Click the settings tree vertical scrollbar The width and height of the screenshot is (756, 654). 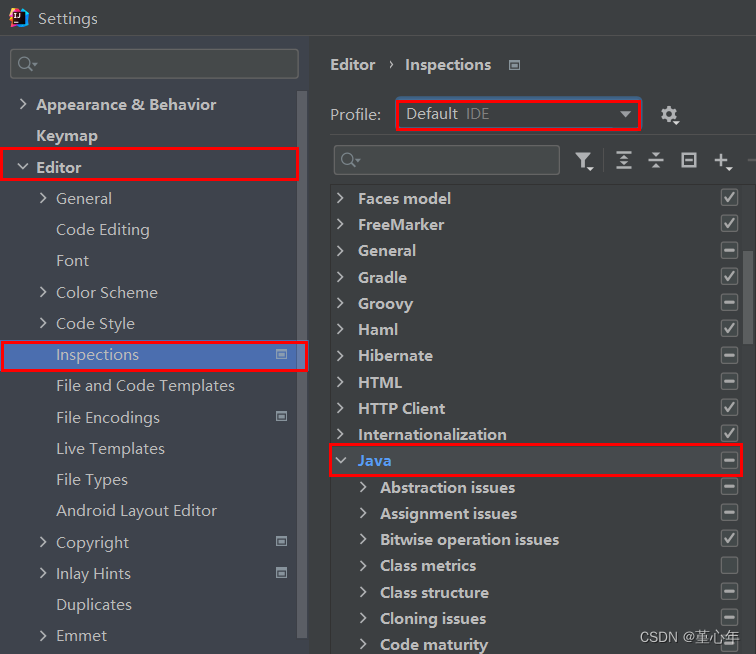302,364
